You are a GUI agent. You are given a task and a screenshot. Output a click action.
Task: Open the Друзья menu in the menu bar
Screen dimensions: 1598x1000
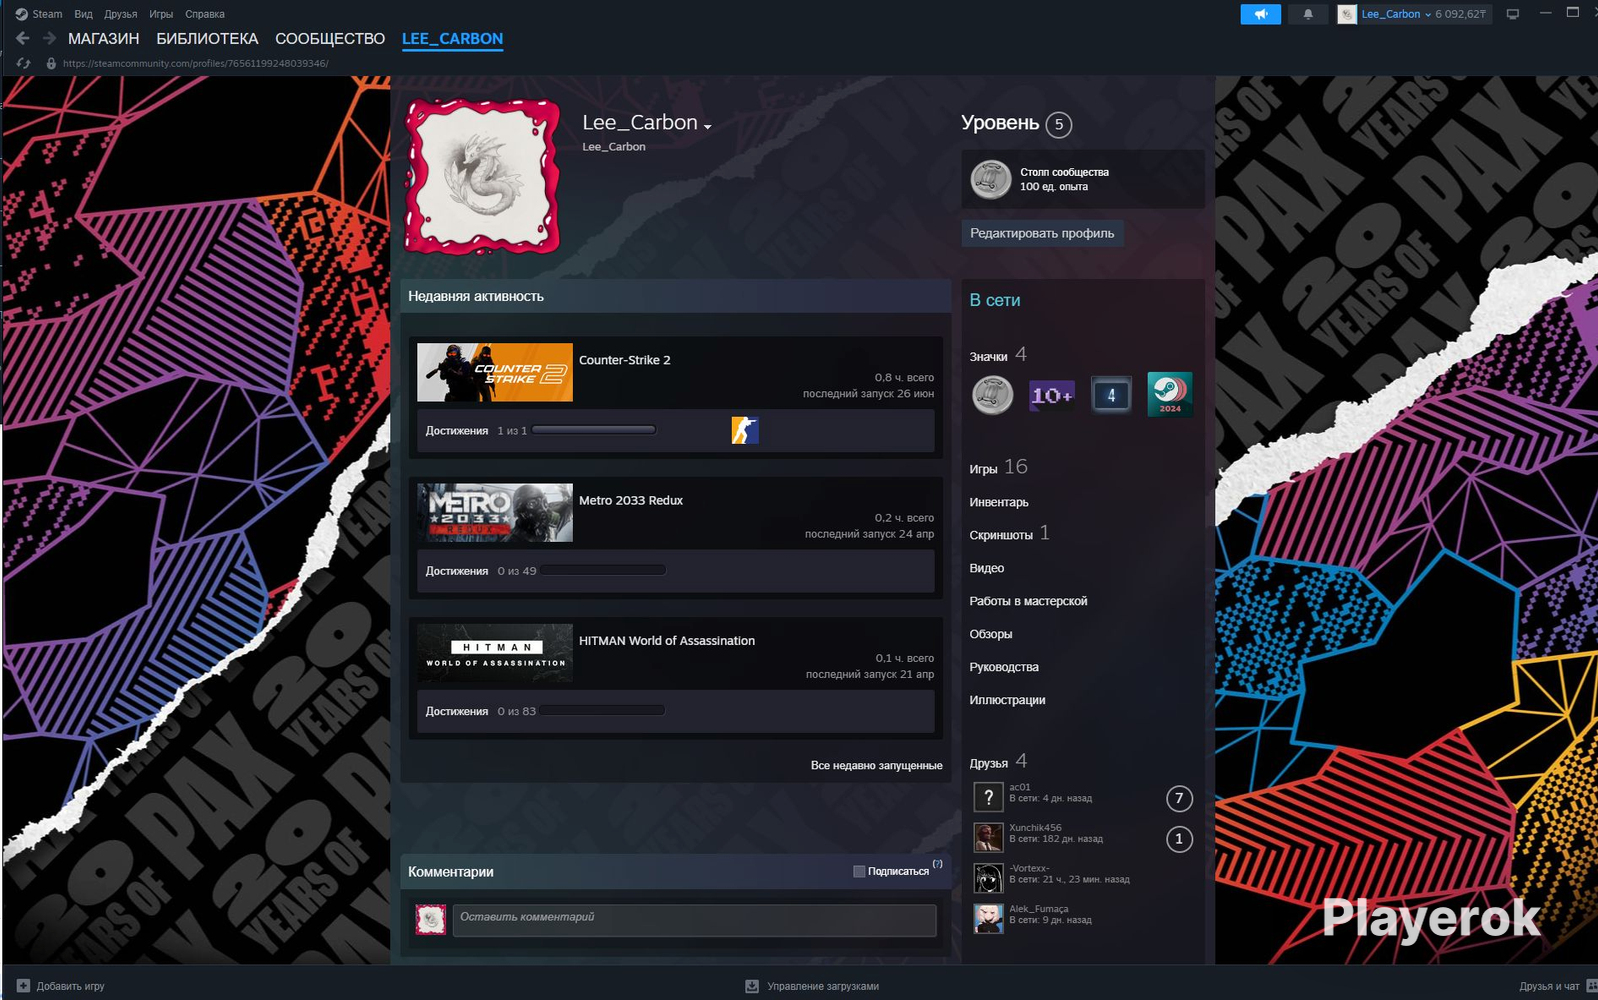(120, 14)
